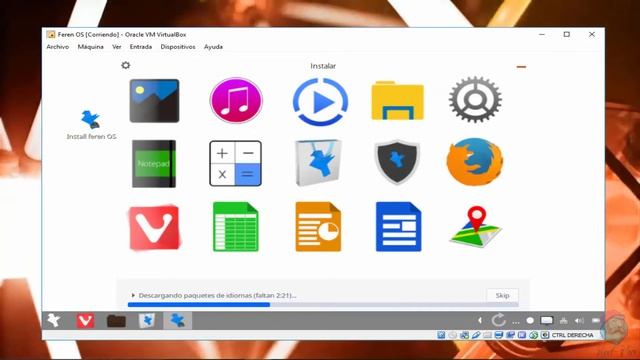The width and height of the screenshot is (640, 360).
Task: Select the active installer taskbar item
Action: click(178, 321)
